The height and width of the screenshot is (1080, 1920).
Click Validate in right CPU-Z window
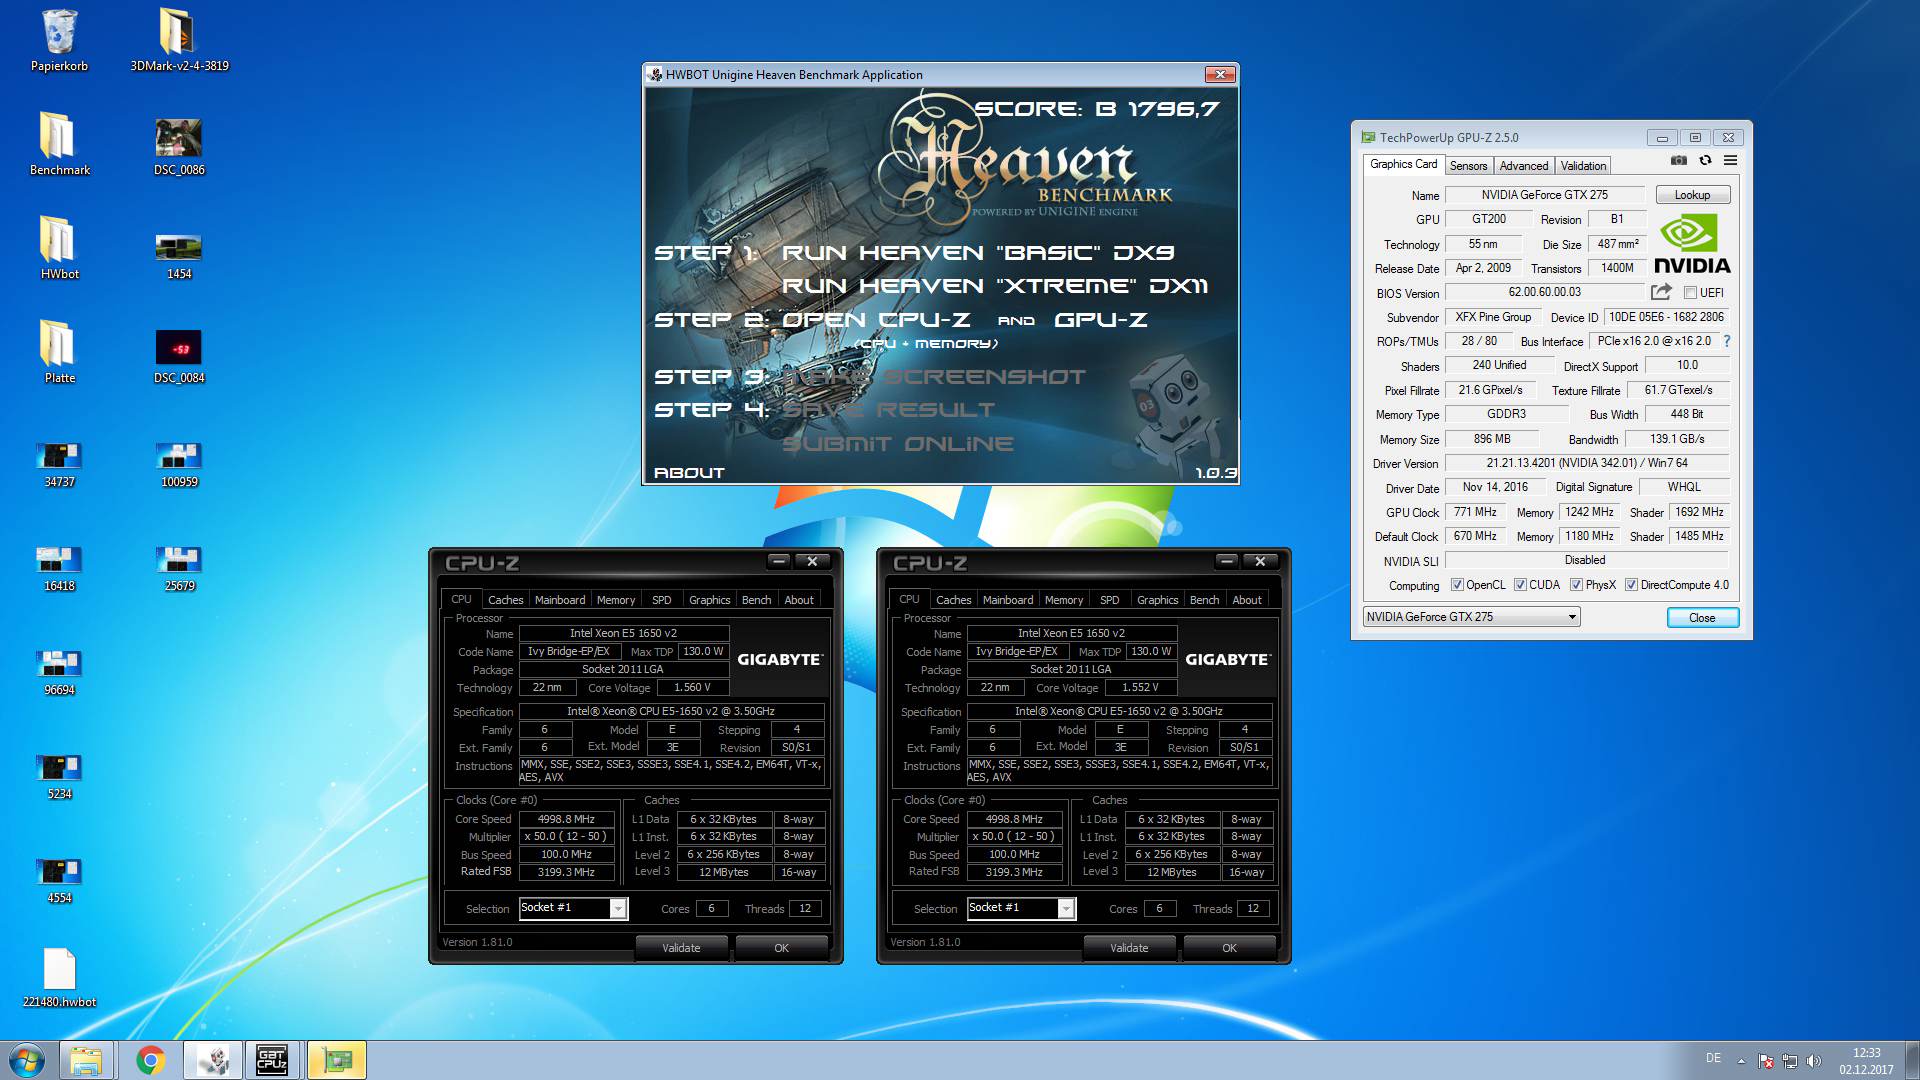pyautogui.click(x=1129, y=948)
